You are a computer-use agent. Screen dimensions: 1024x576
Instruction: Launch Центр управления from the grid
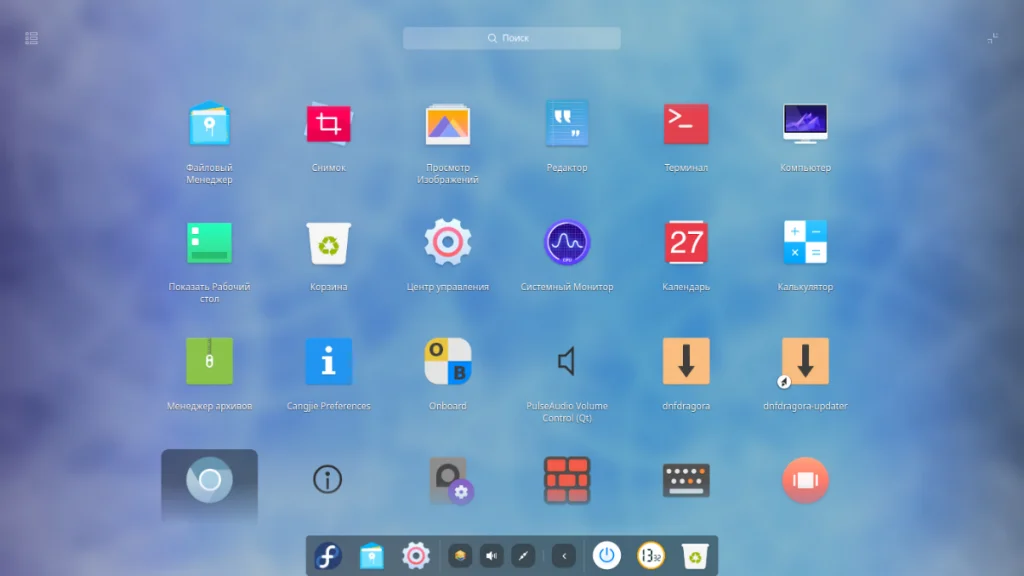click(447, 242)
